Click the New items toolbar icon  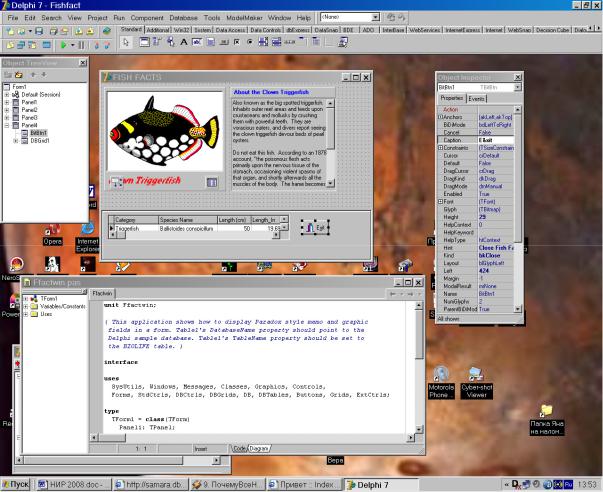[10, 31]
